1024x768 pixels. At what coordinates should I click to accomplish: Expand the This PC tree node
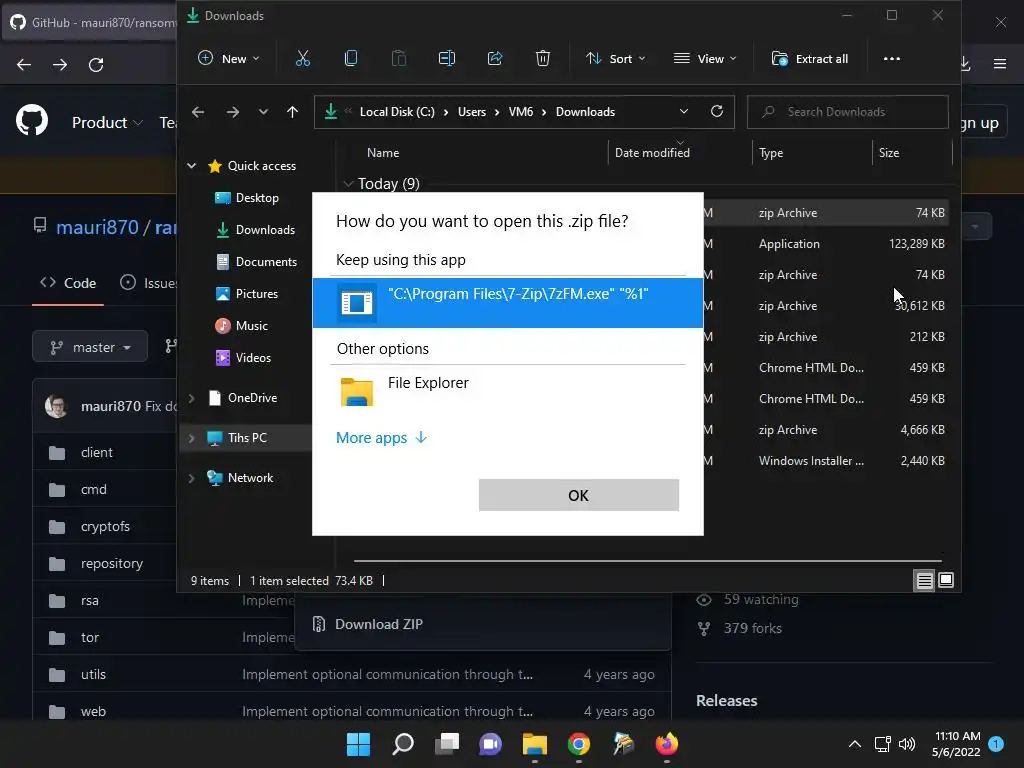tap(191, 438)
